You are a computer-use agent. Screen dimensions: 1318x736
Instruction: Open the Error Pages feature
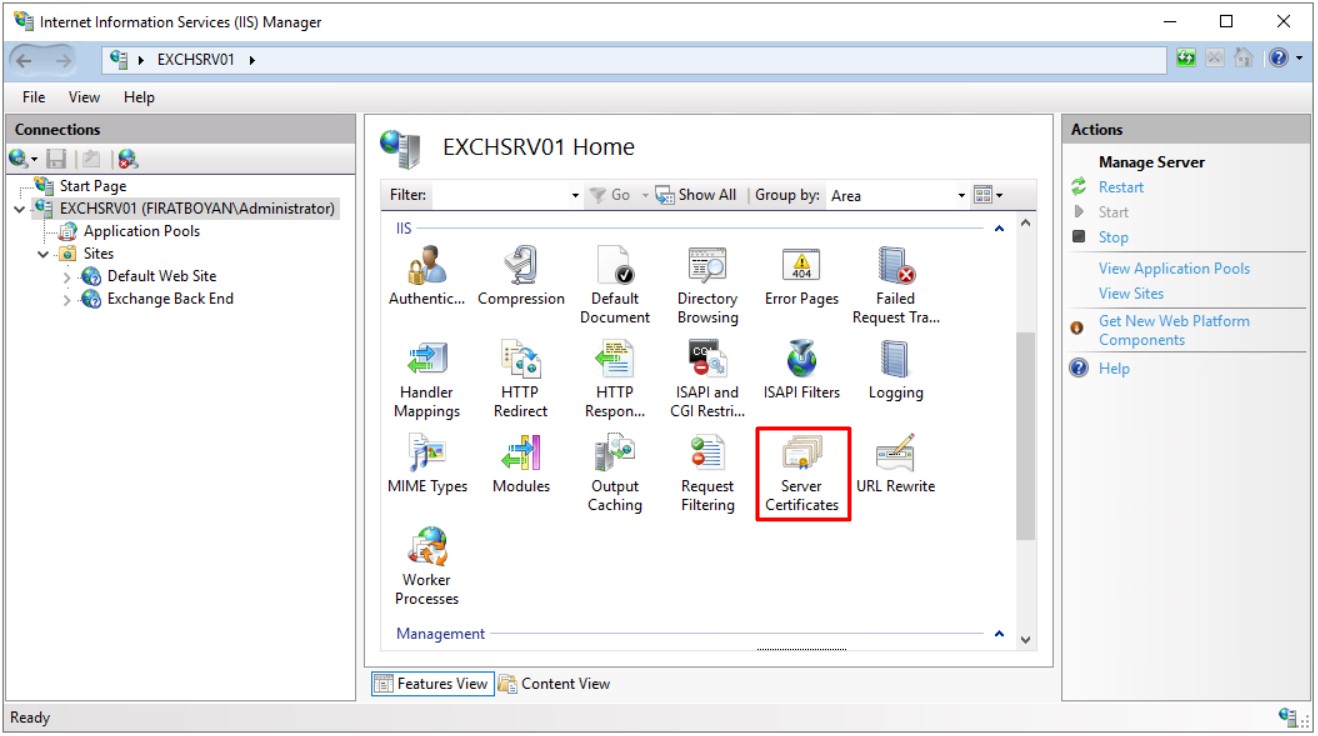(x=801, y=278)
